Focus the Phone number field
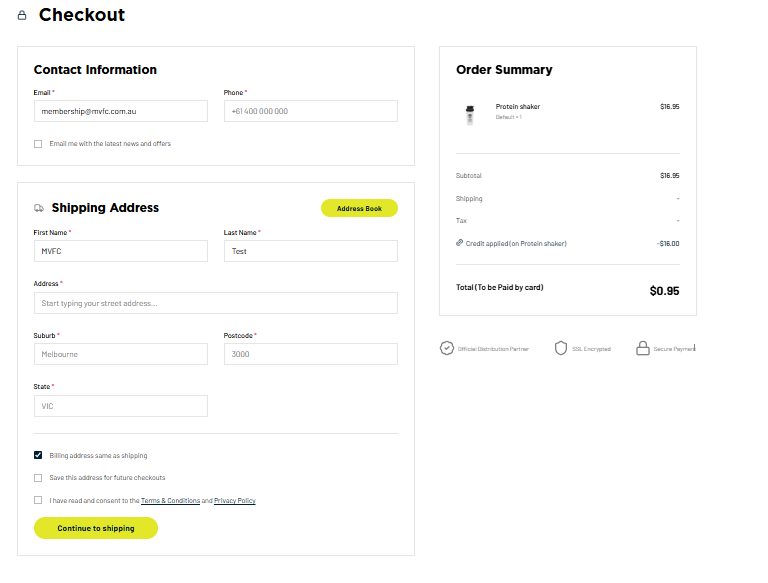 (311, 111)
